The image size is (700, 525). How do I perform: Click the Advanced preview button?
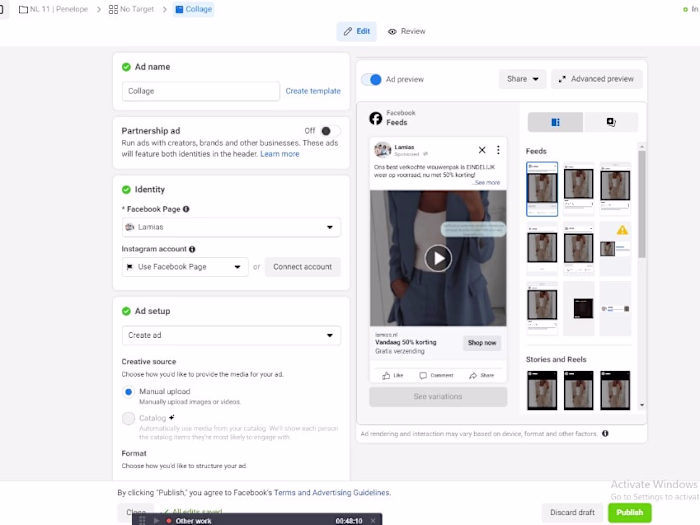(596, 79)
